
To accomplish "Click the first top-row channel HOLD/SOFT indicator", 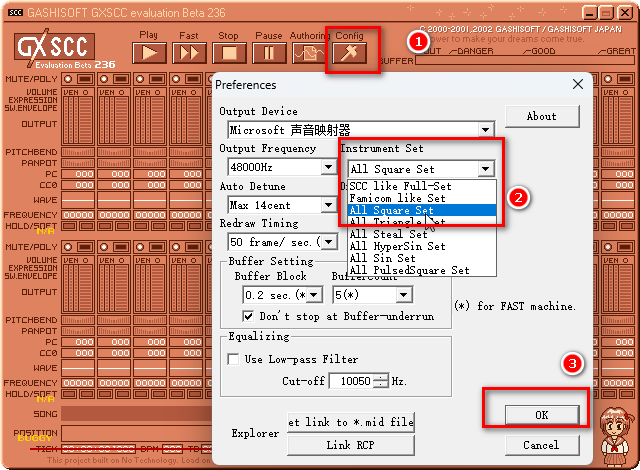I will [78, 226].
